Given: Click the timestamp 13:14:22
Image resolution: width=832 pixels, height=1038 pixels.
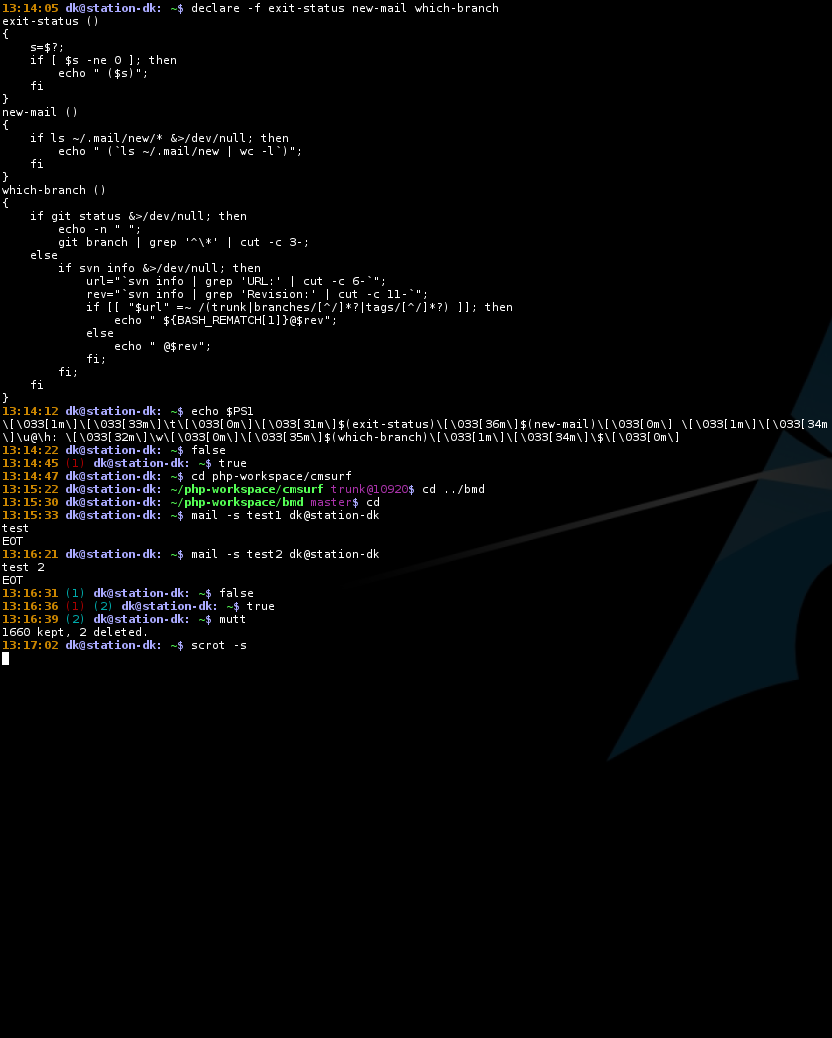Looking at the screenshot, I should coord(30,450).
